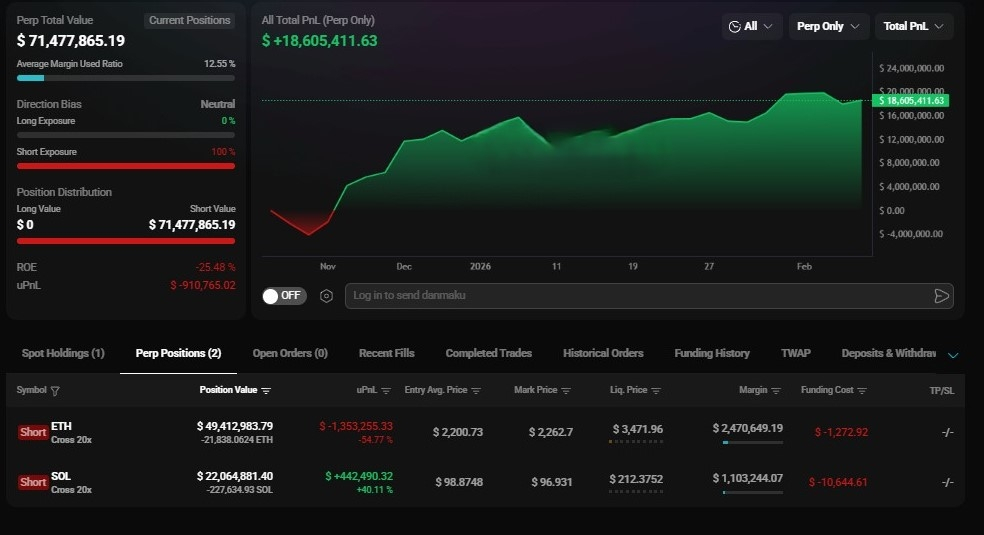
Task: Click the SOL symbol name
Action: point(61,477)
